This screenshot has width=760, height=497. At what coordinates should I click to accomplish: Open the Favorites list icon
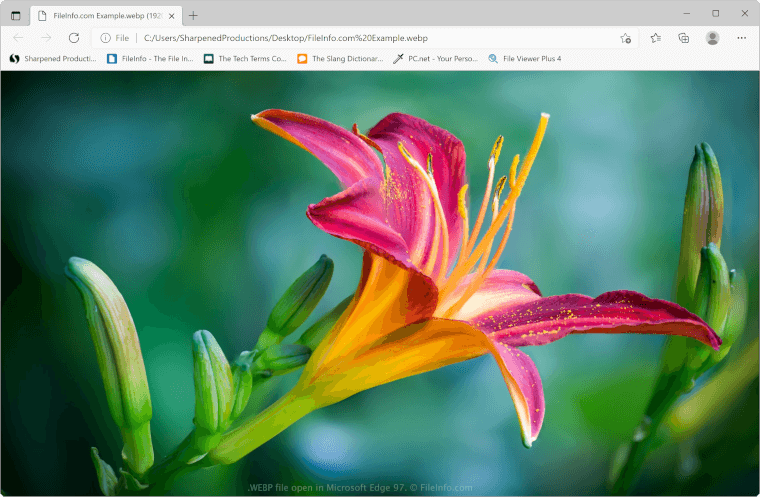point(655,38)
